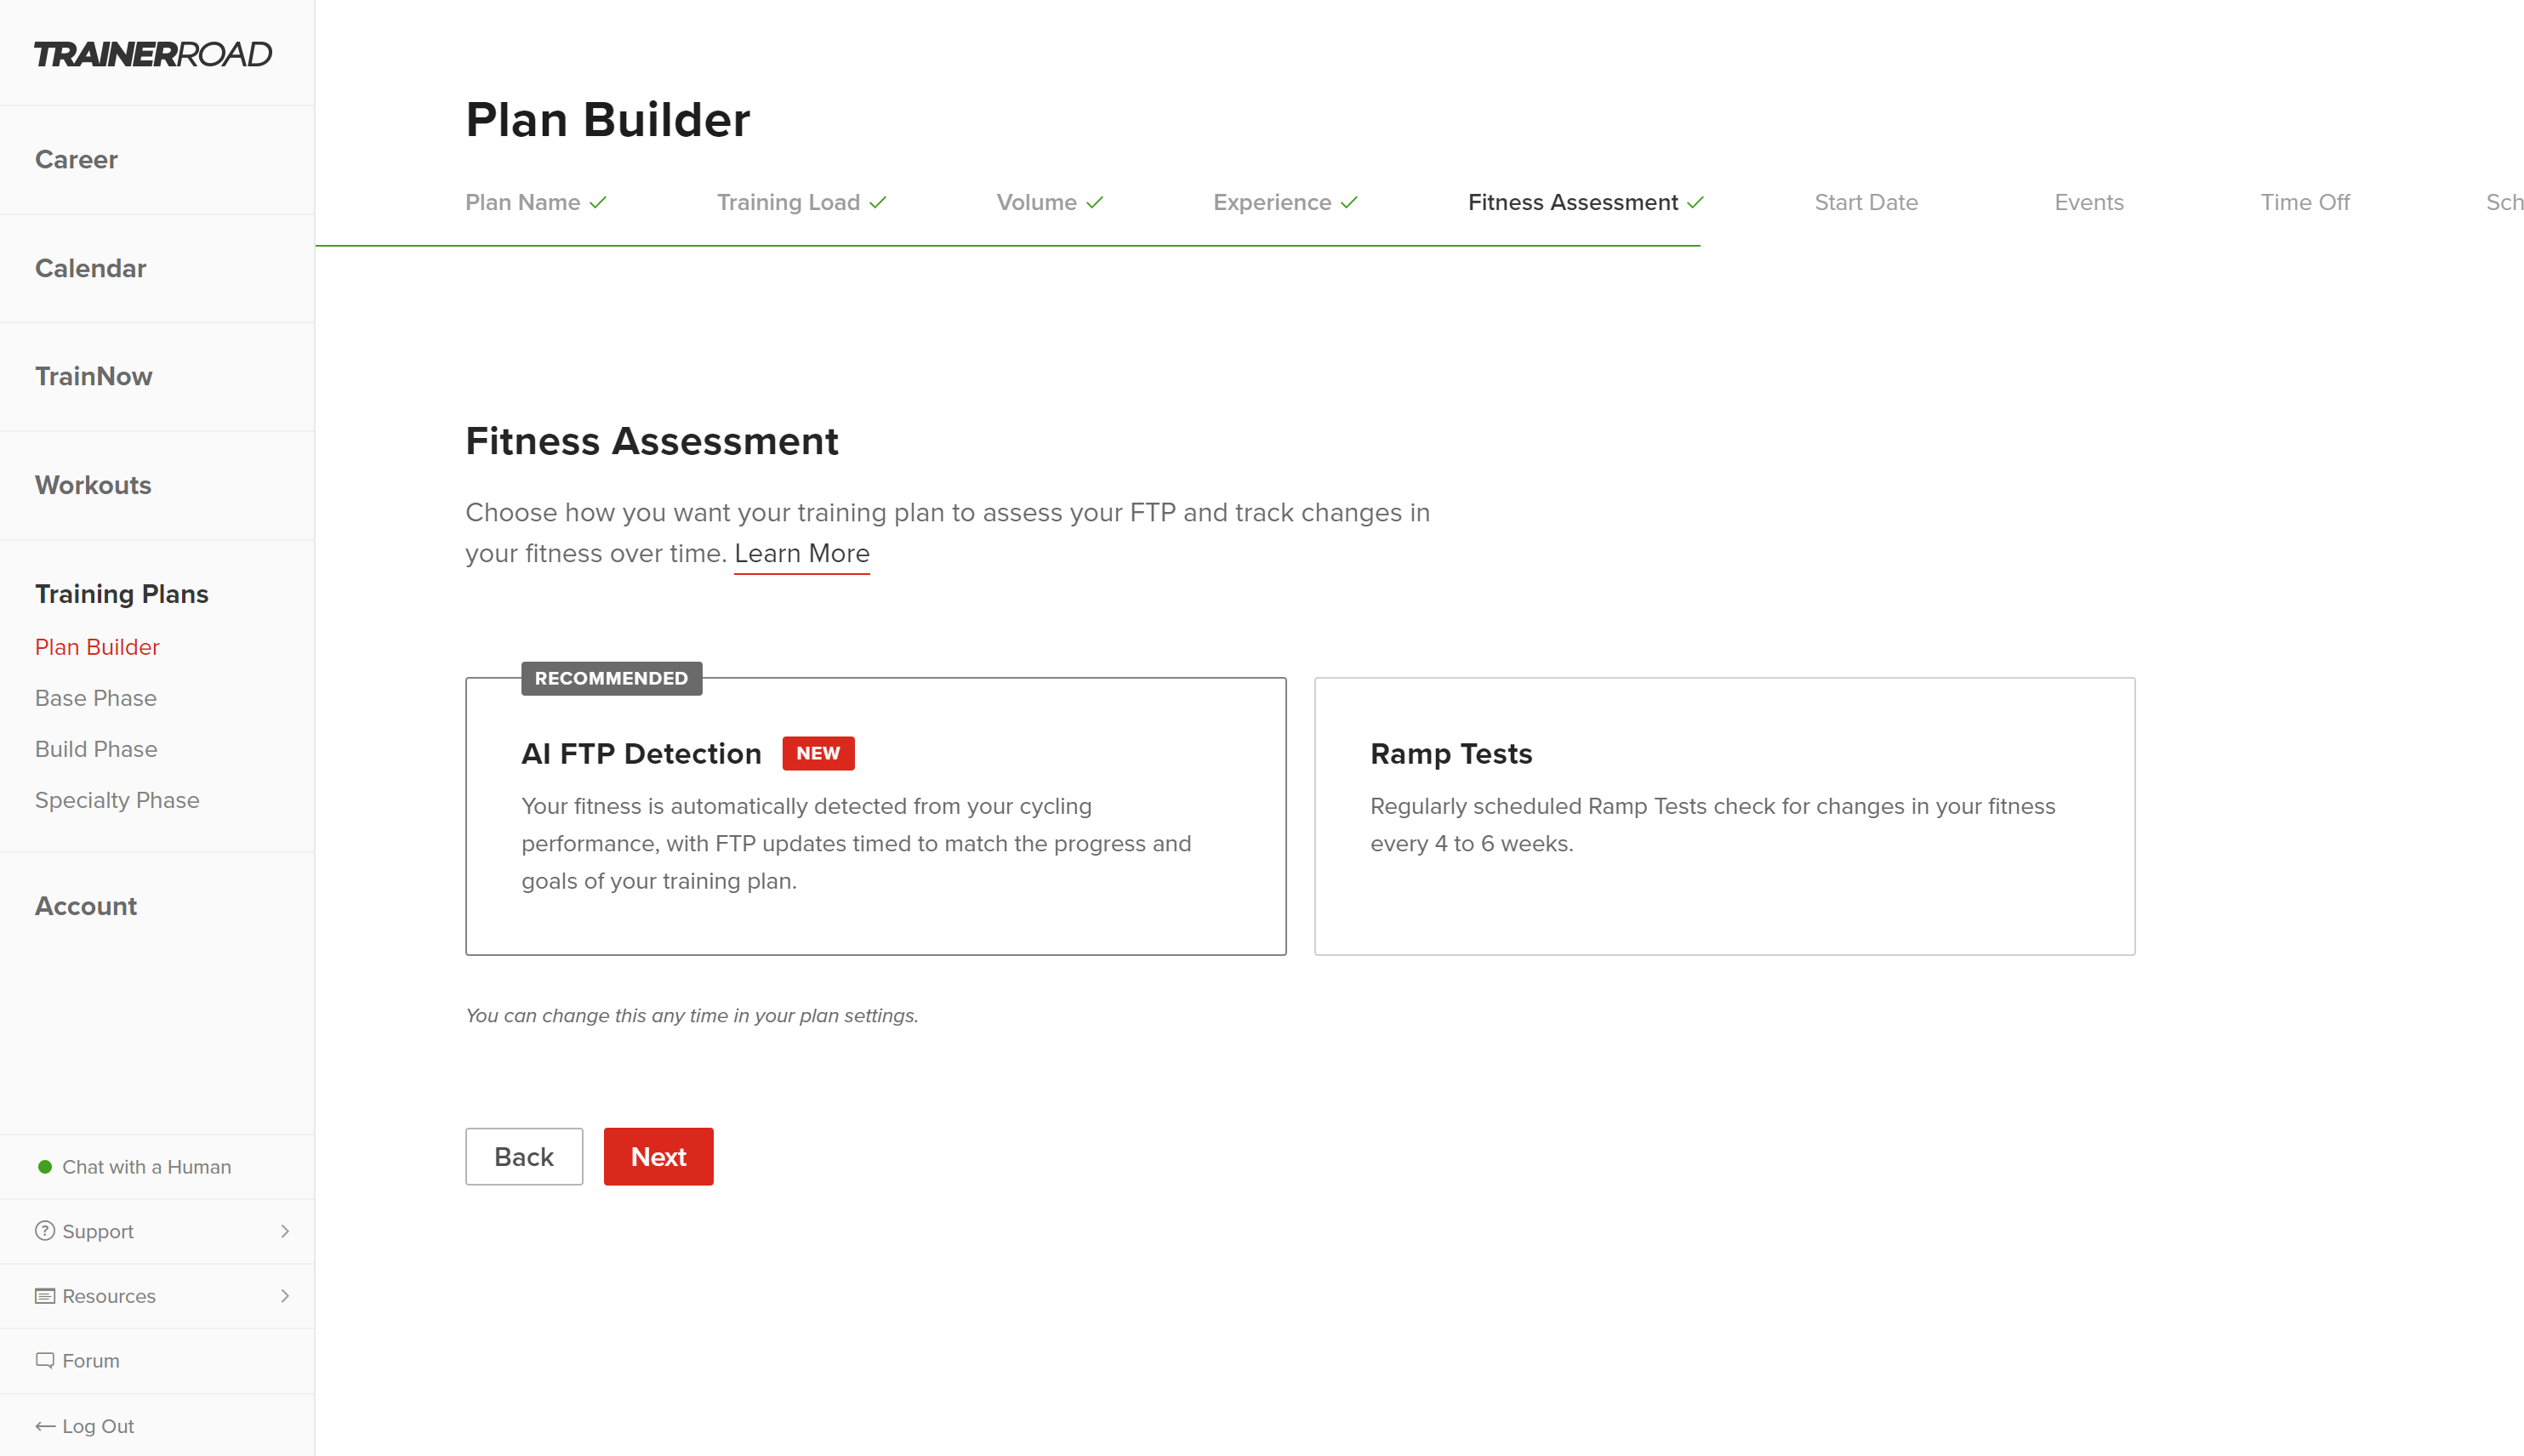Click the TrainerRoad logo
This screenshot has height=1456, width=2524.
[153, 54]
